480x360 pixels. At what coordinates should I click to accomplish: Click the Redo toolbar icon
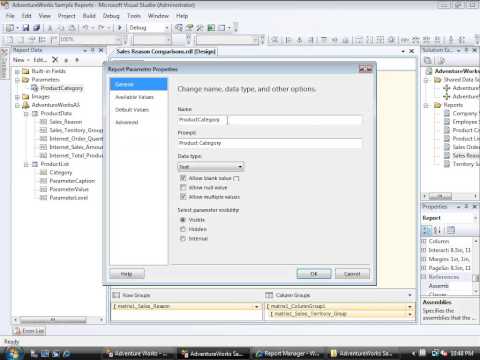tap(101, 28)
